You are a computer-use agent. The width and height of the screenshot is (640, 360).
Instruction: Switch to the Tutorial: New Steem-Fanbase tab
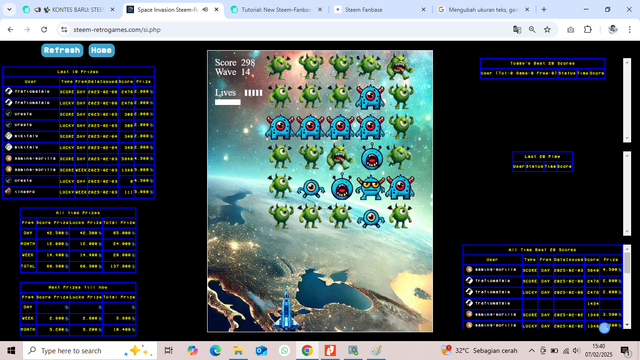point(276,9)
